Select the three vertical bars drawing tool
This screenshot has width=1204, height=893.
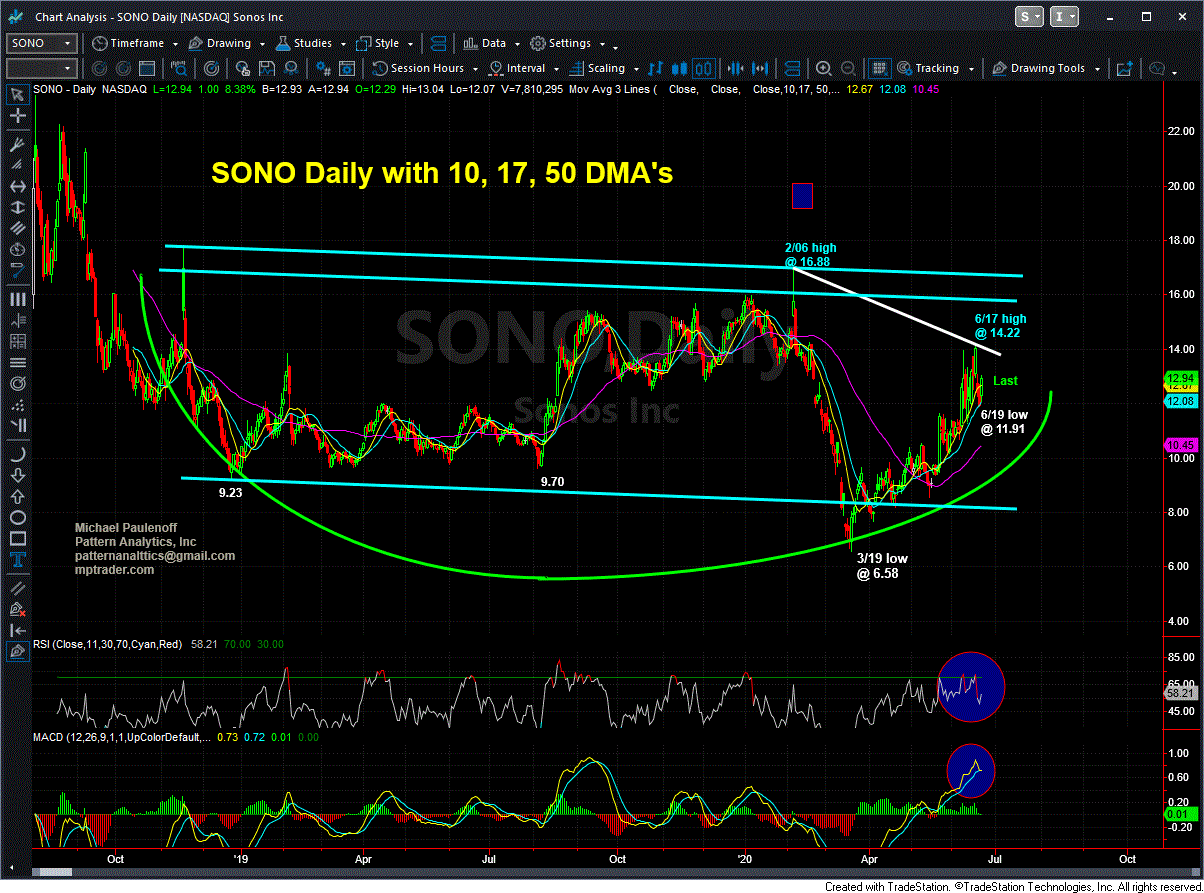[18, 299]
